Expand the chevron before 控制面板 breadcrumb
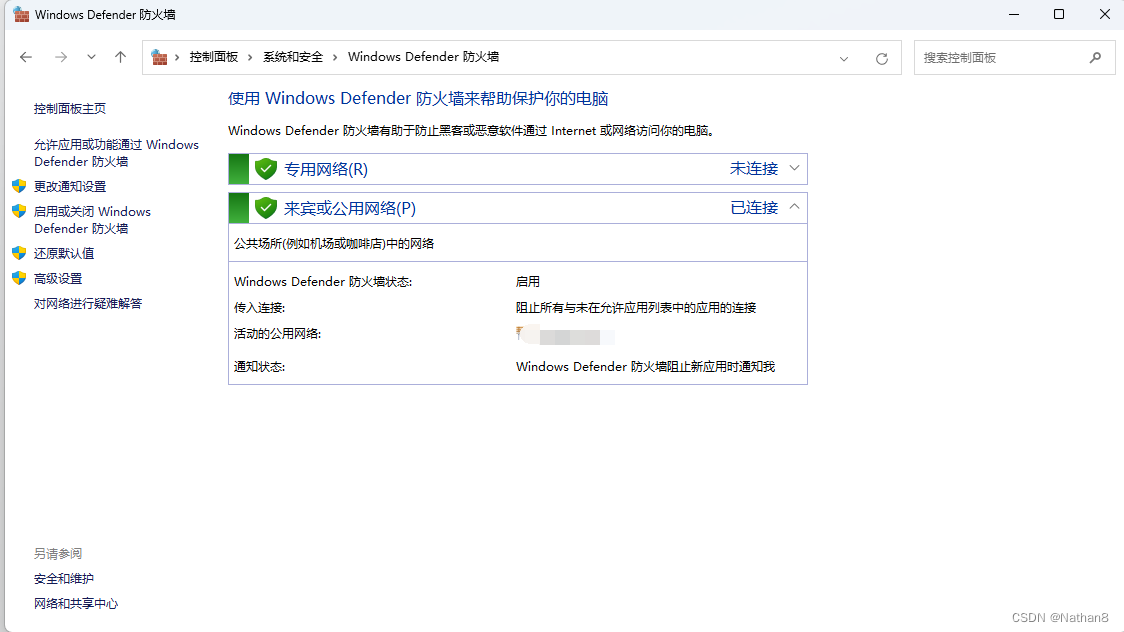The height and width of the screenshot is (632, 1124). 177,57
